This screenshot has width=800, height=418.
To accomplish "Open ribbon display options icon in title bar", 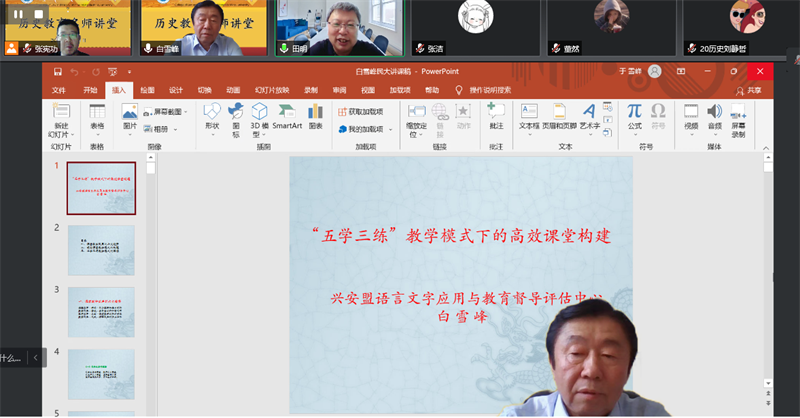I will pyautogui.click(x=681, y=71).
